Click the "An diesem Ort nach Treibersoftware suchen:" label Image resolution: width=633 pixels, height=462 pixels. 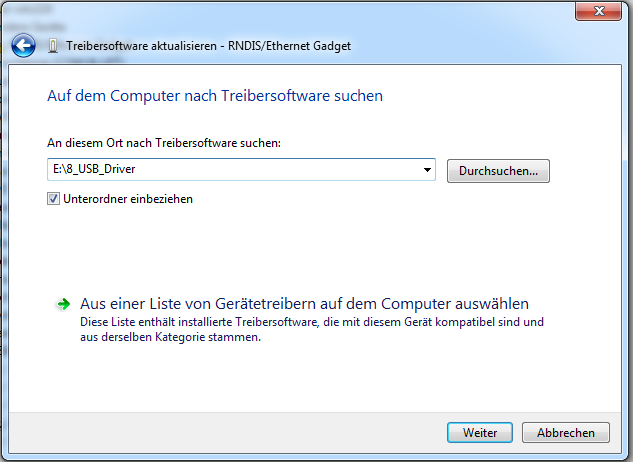pos(164,143)
